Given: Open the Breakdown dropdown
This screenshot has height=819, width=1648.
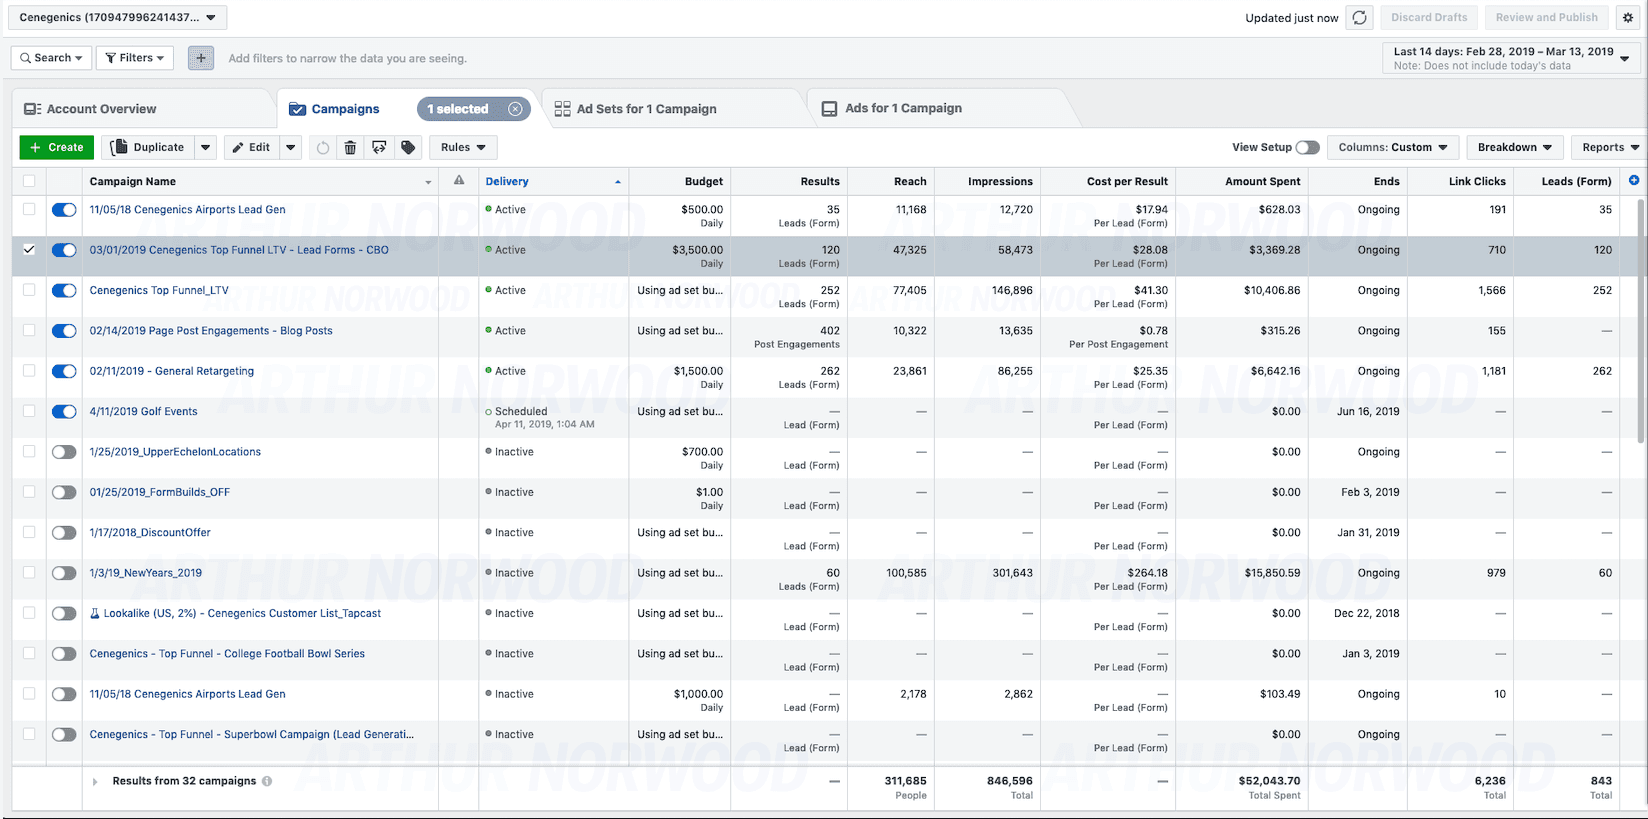Looking at the screenshot, I should 1515,147.
